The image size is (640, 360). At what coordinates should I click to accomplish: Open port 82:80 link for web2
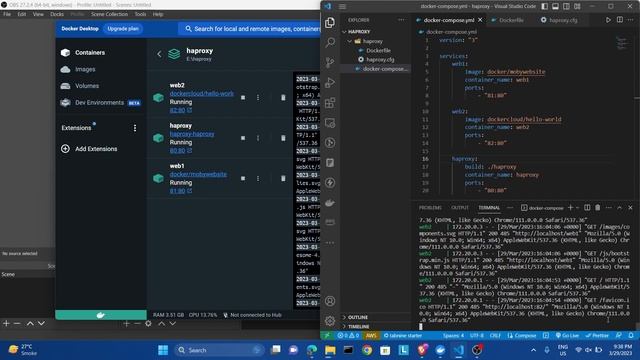pos(180,110)
